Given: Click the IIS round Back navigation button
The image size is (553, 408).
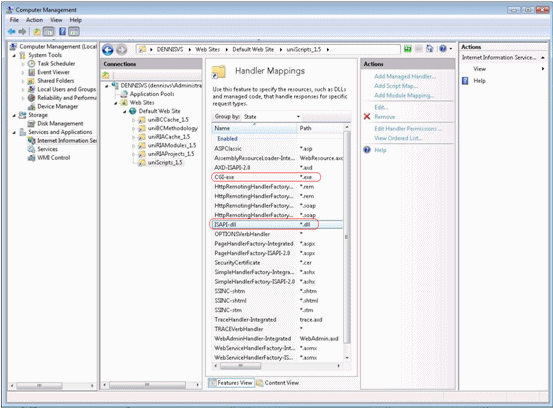Looking at the screenshot, I should pyautogui.click(x=108, y=50).
